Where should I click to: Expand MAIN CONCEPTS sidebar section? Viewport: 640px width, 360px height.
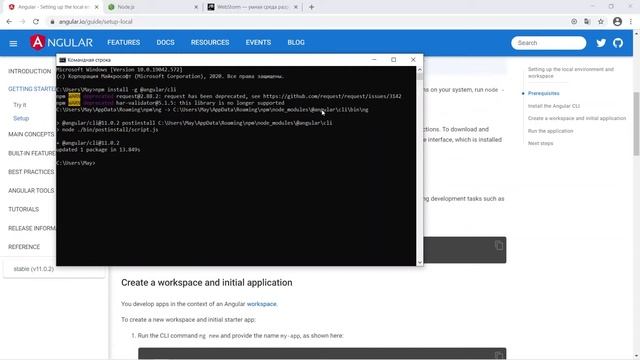pos(31,134)
